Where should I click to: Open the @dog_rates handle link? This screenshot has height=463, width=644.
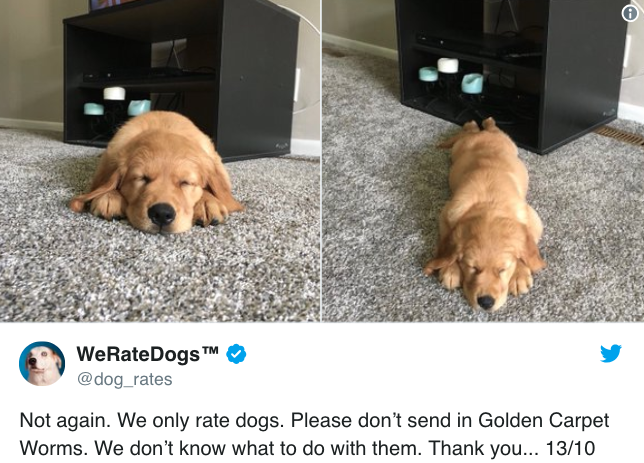pos(124,379)
